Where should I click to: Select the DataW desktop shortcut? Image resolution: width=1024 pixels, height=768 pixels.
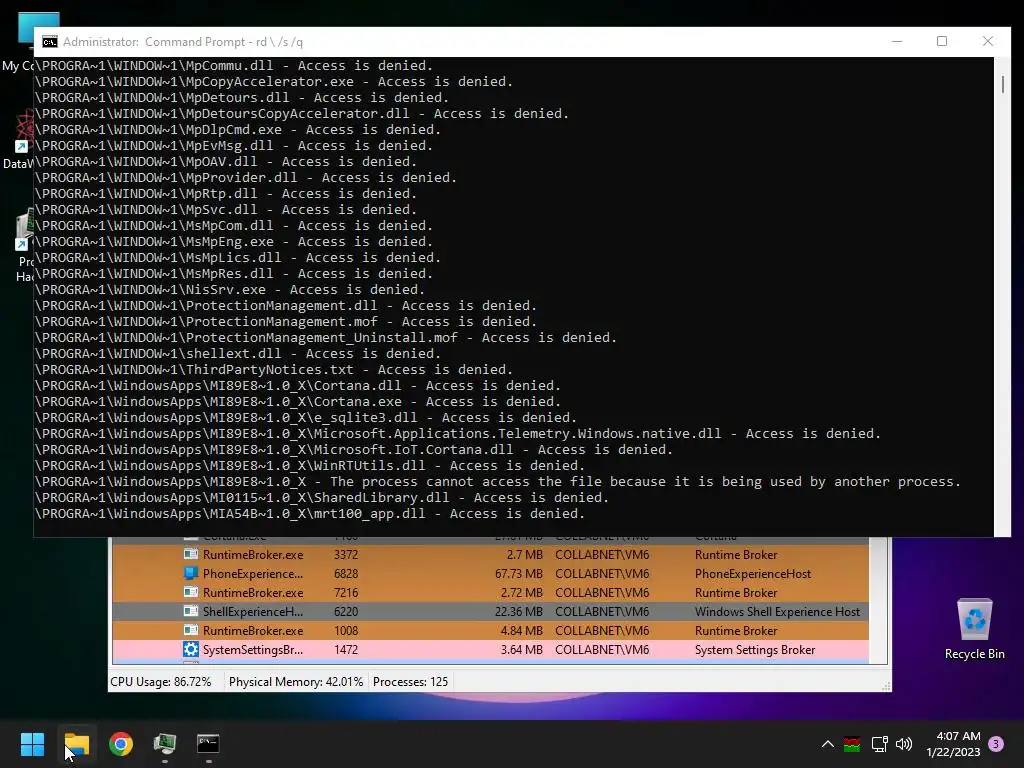pos(18,140)
